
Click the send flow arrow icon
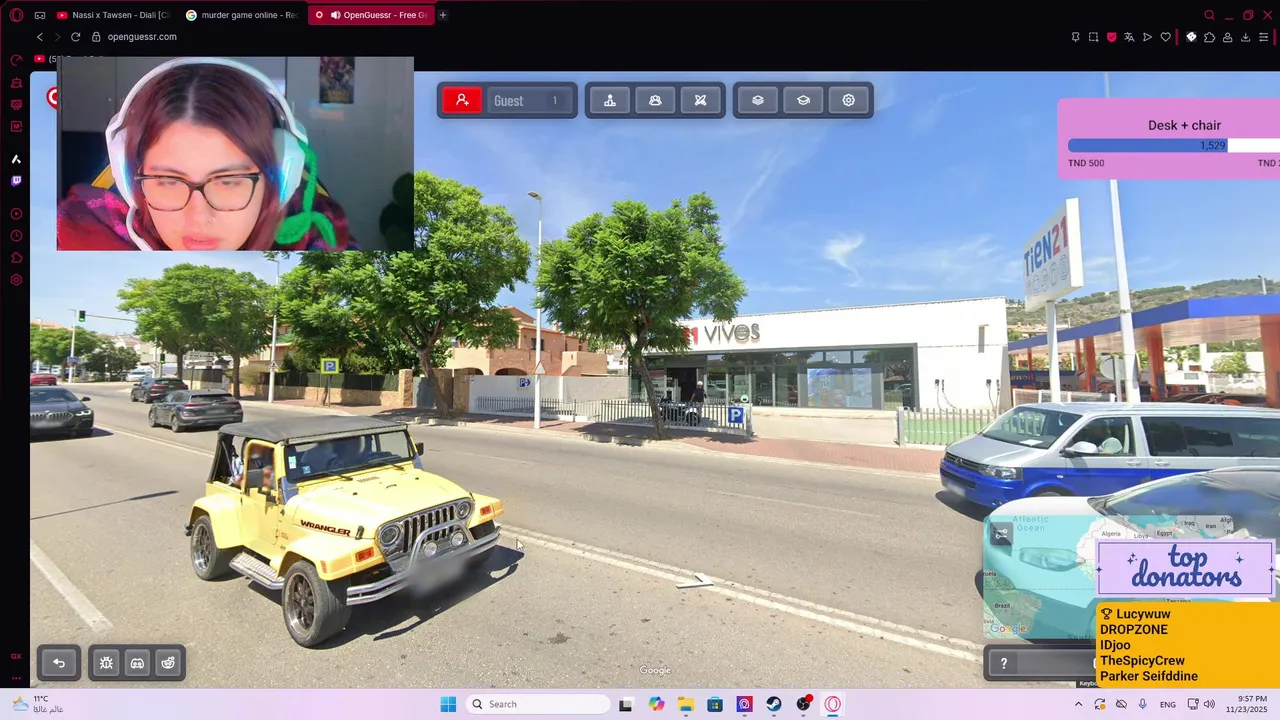tap(1147, 37)
